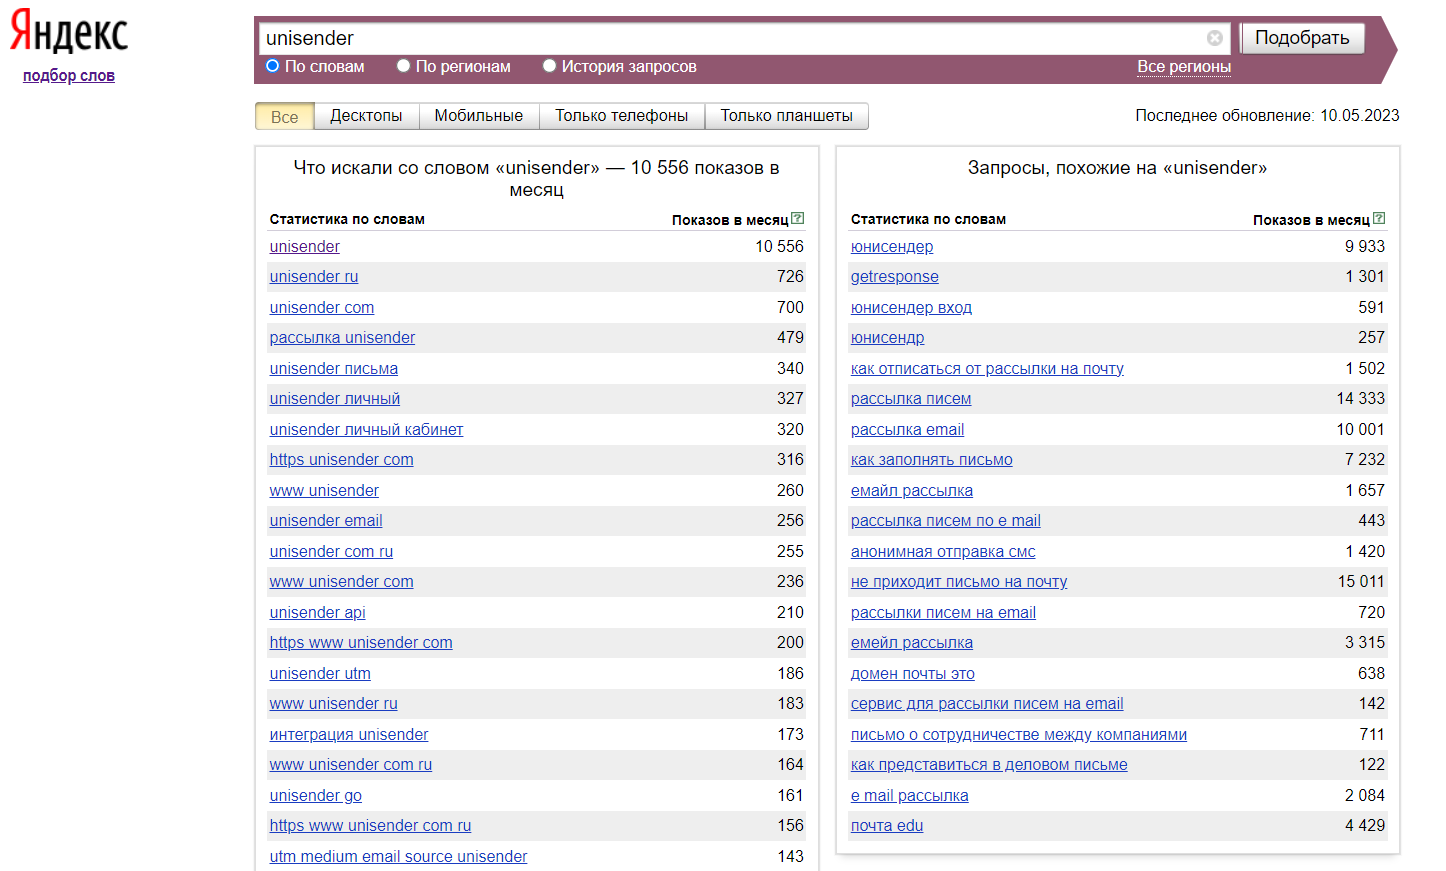
Task: Open the https unisender com keyword
Action: [342, 460]
